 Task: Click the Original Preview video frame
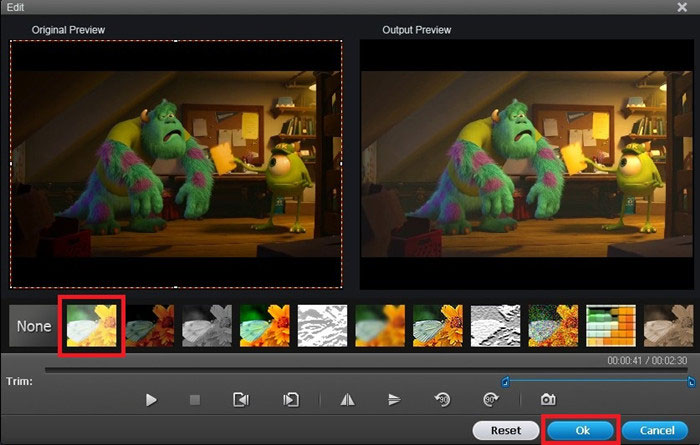tap(176, 164)
